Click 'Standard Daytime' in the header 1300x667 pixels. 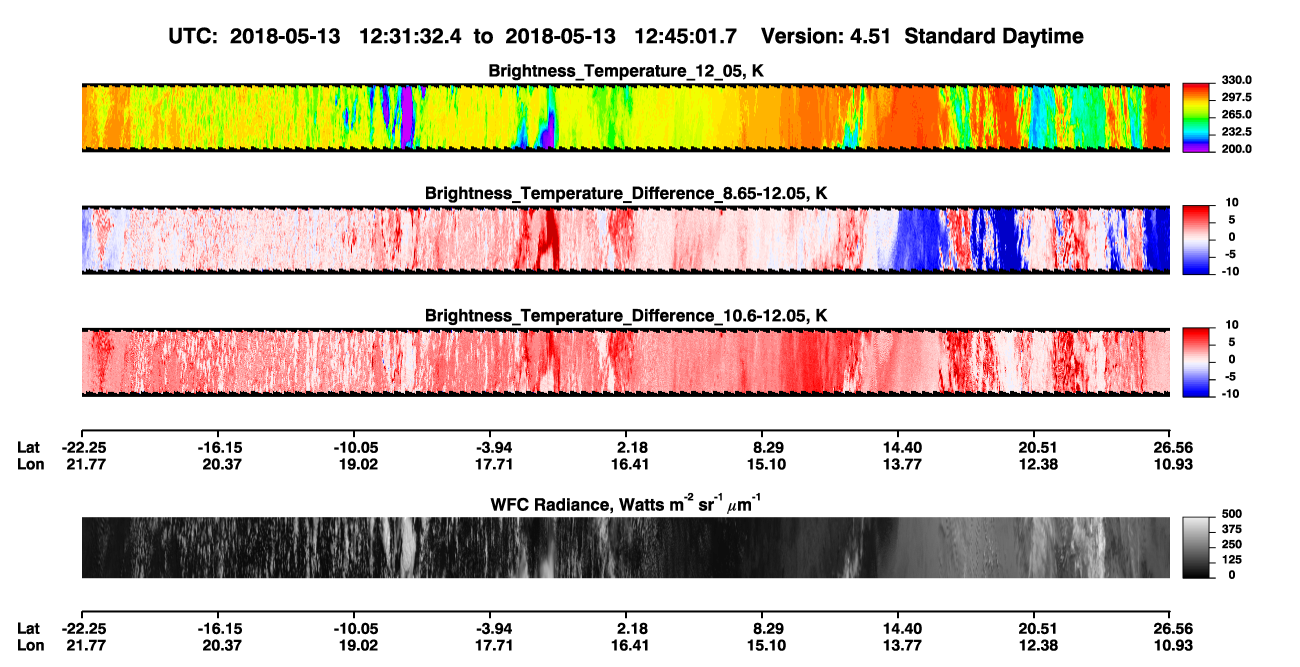pos(993,36)
